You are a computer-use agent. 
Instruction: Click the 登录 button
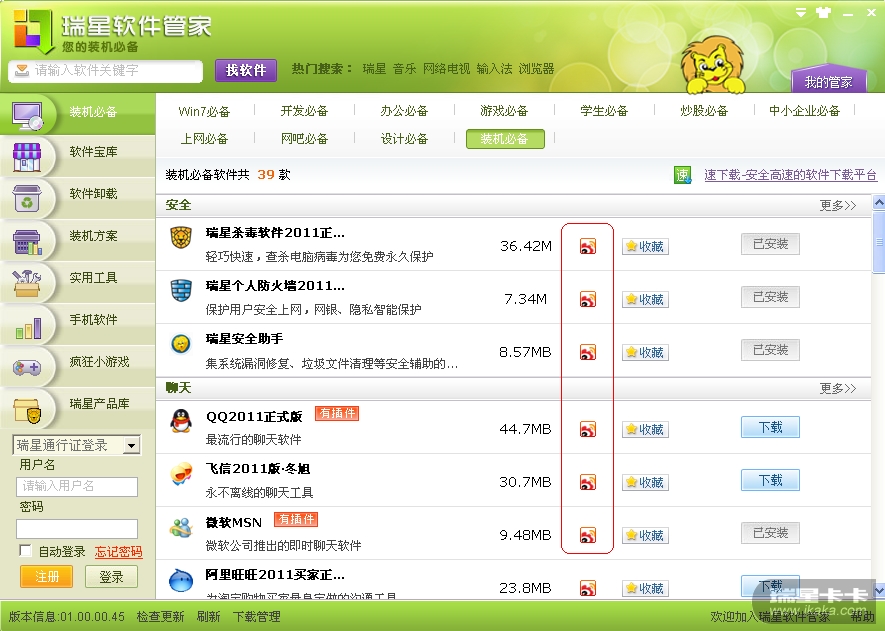[x=111, y=577]
